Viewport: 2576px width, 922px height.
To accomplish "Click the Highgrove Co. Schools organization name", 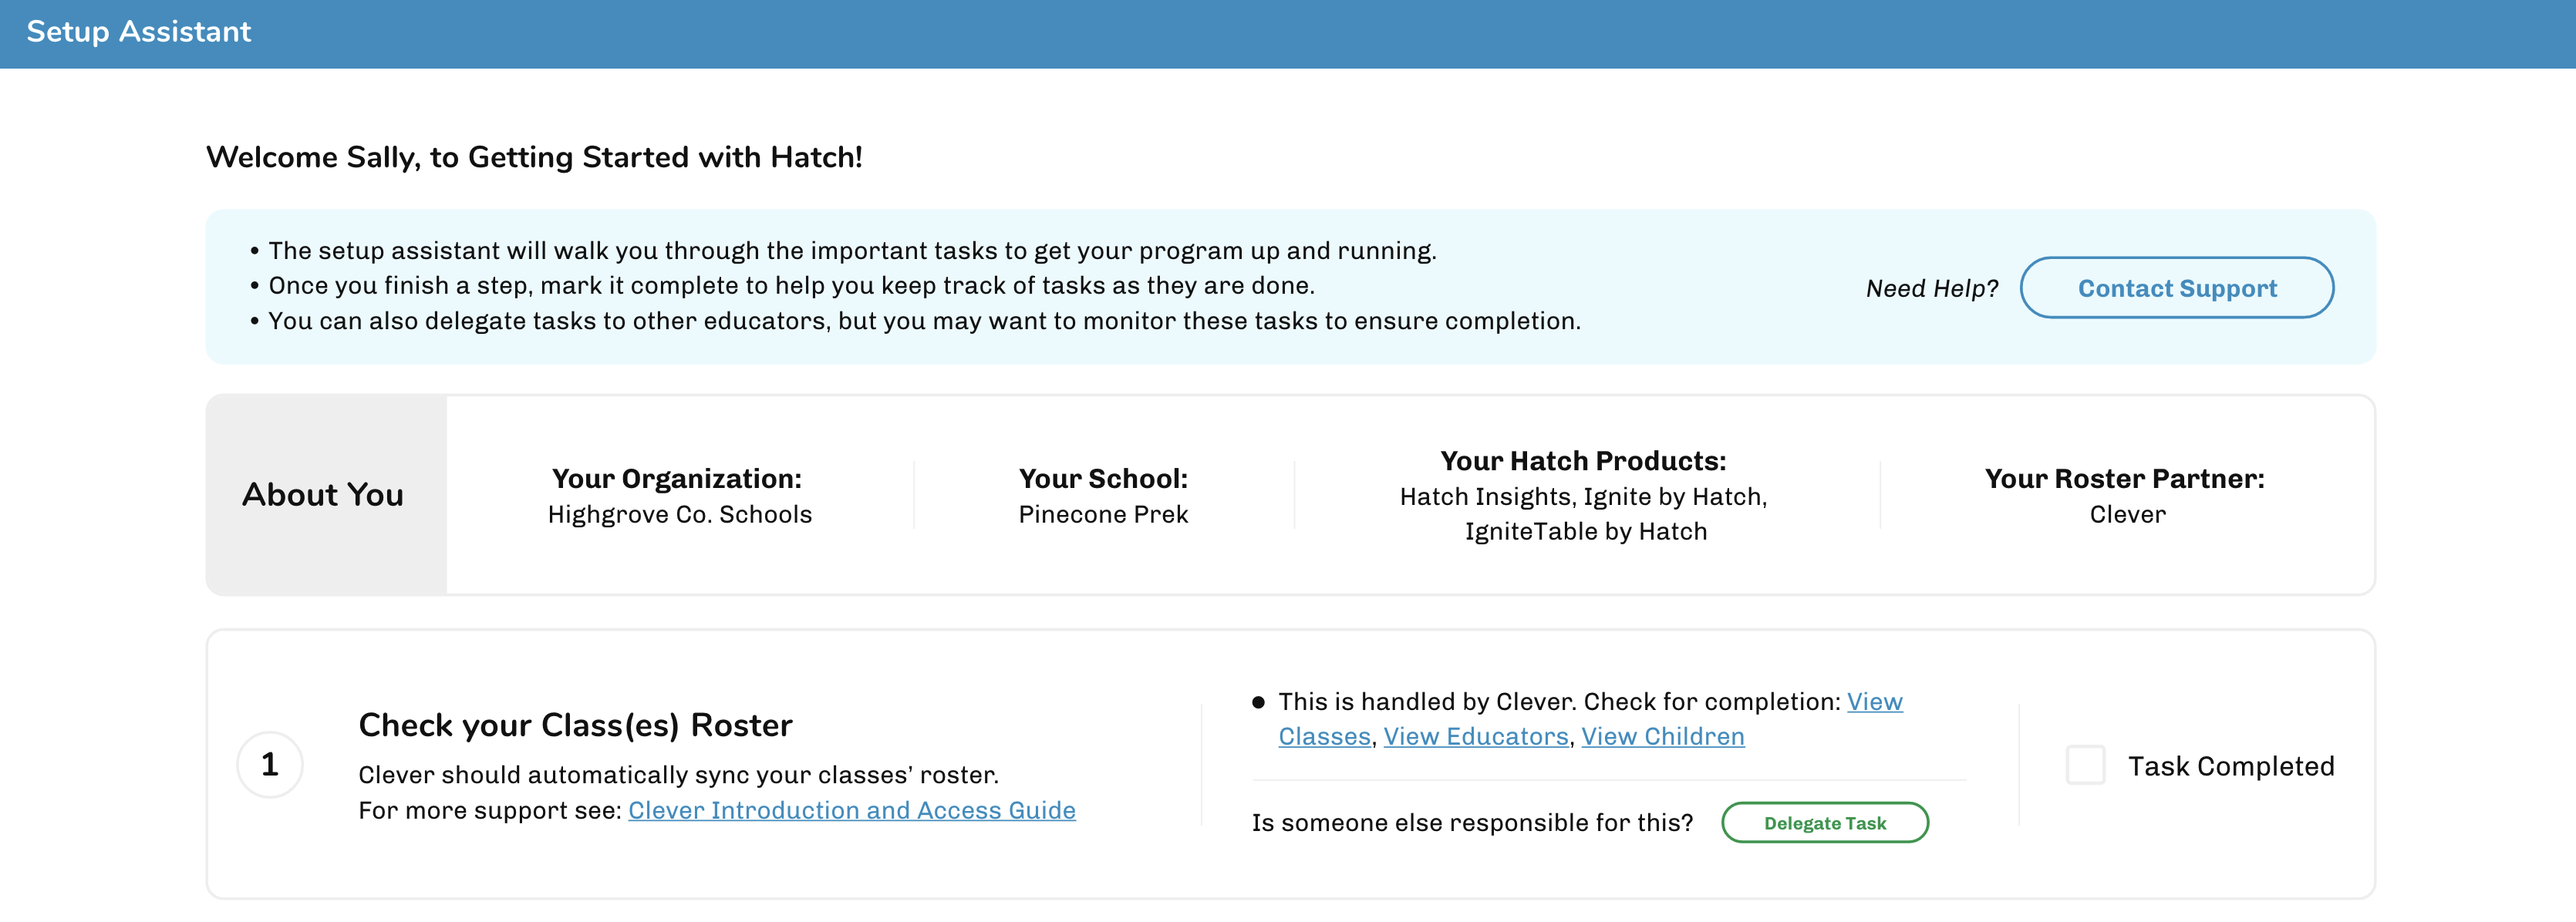I will coord(680,515).
